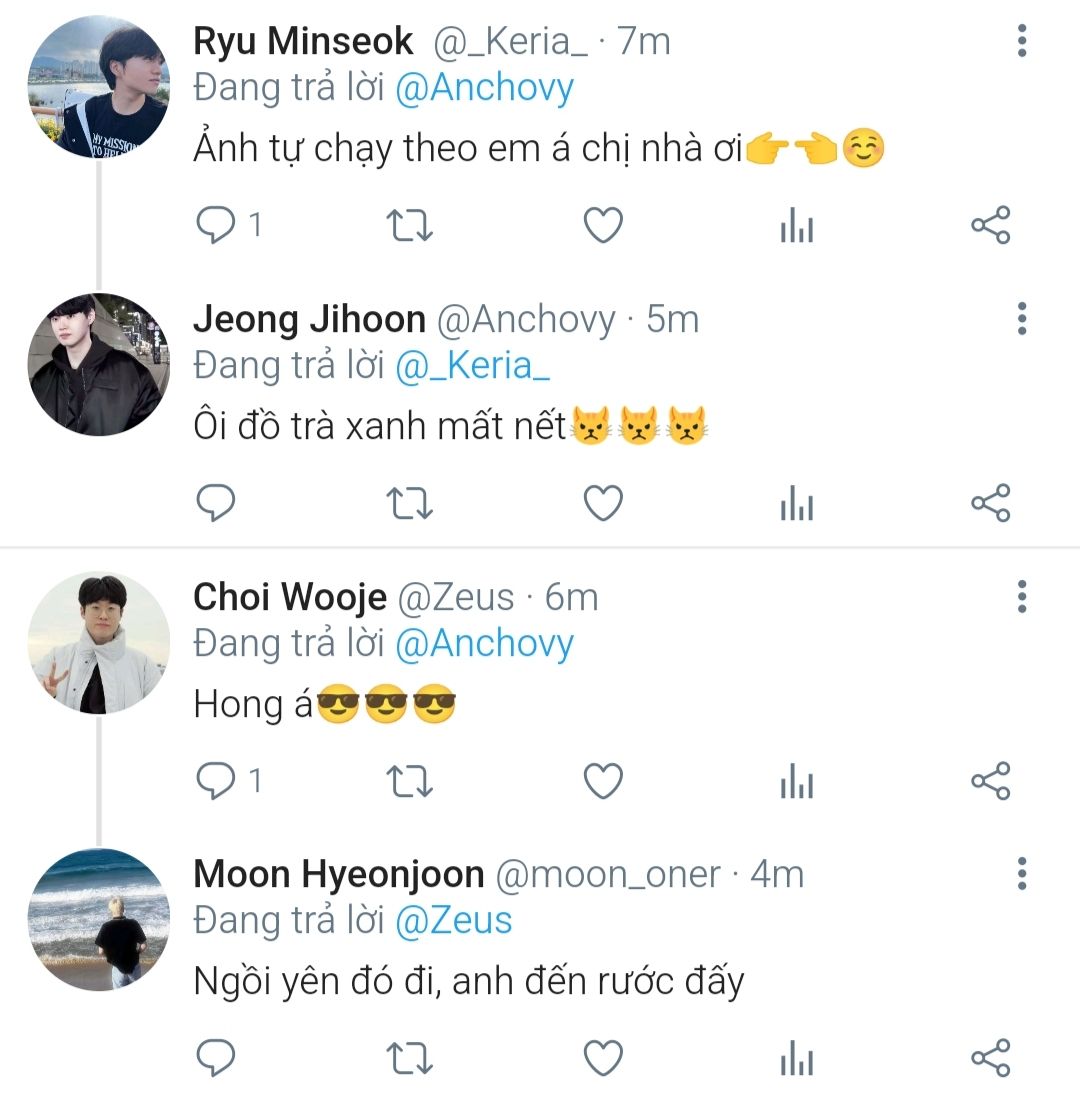
Task: Open the @Zeus mention in Moon Hyeonjoon's reply
Action: (454, 921)
